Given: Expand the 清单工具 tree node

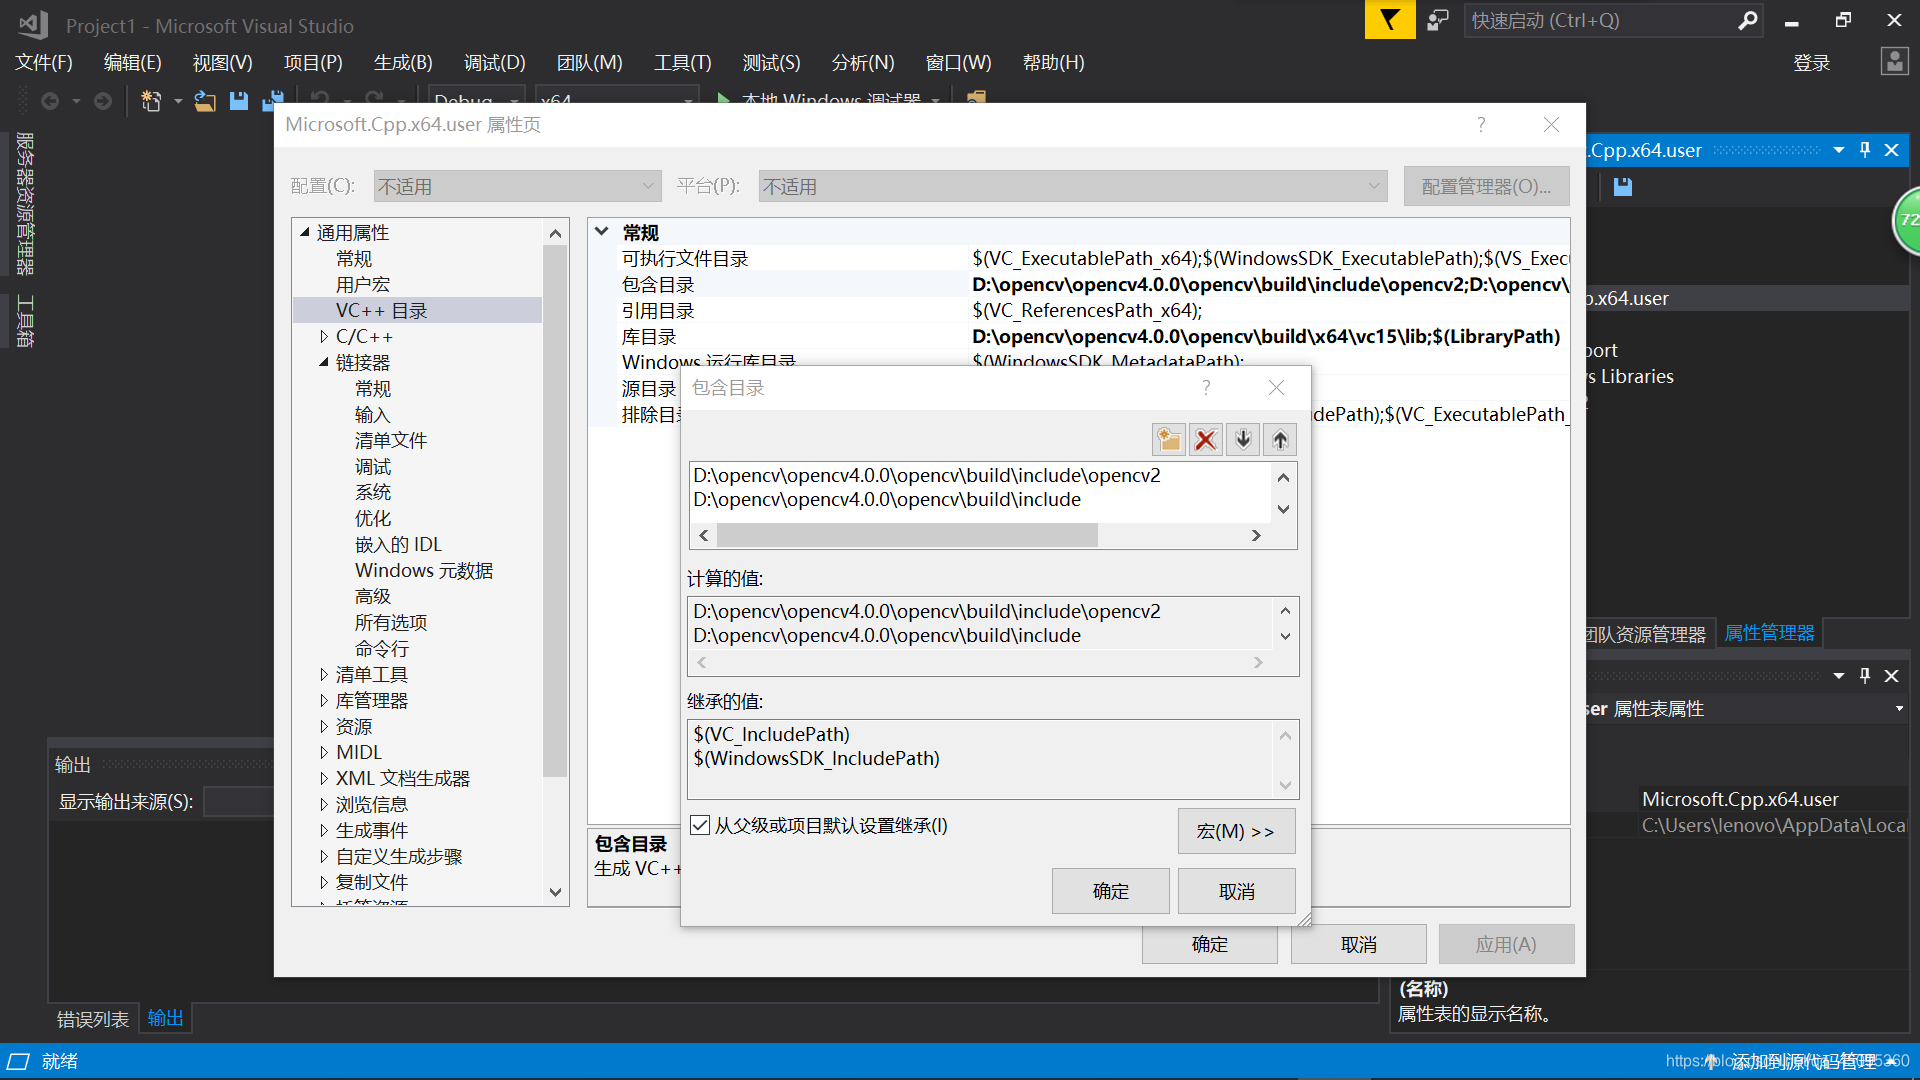Looking at the screenshot, I should pyautogui.click(x=324, y=675).
